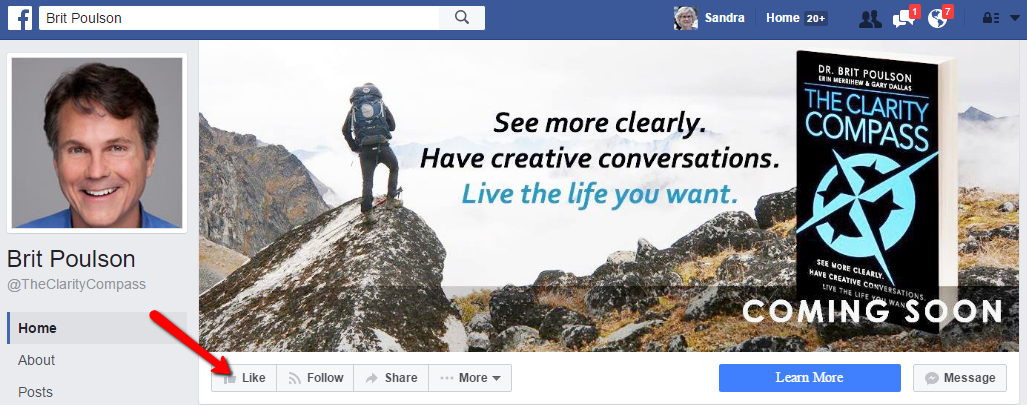
Task: Click the privacy shortcuts lock icon
Action: click(989, 18)
